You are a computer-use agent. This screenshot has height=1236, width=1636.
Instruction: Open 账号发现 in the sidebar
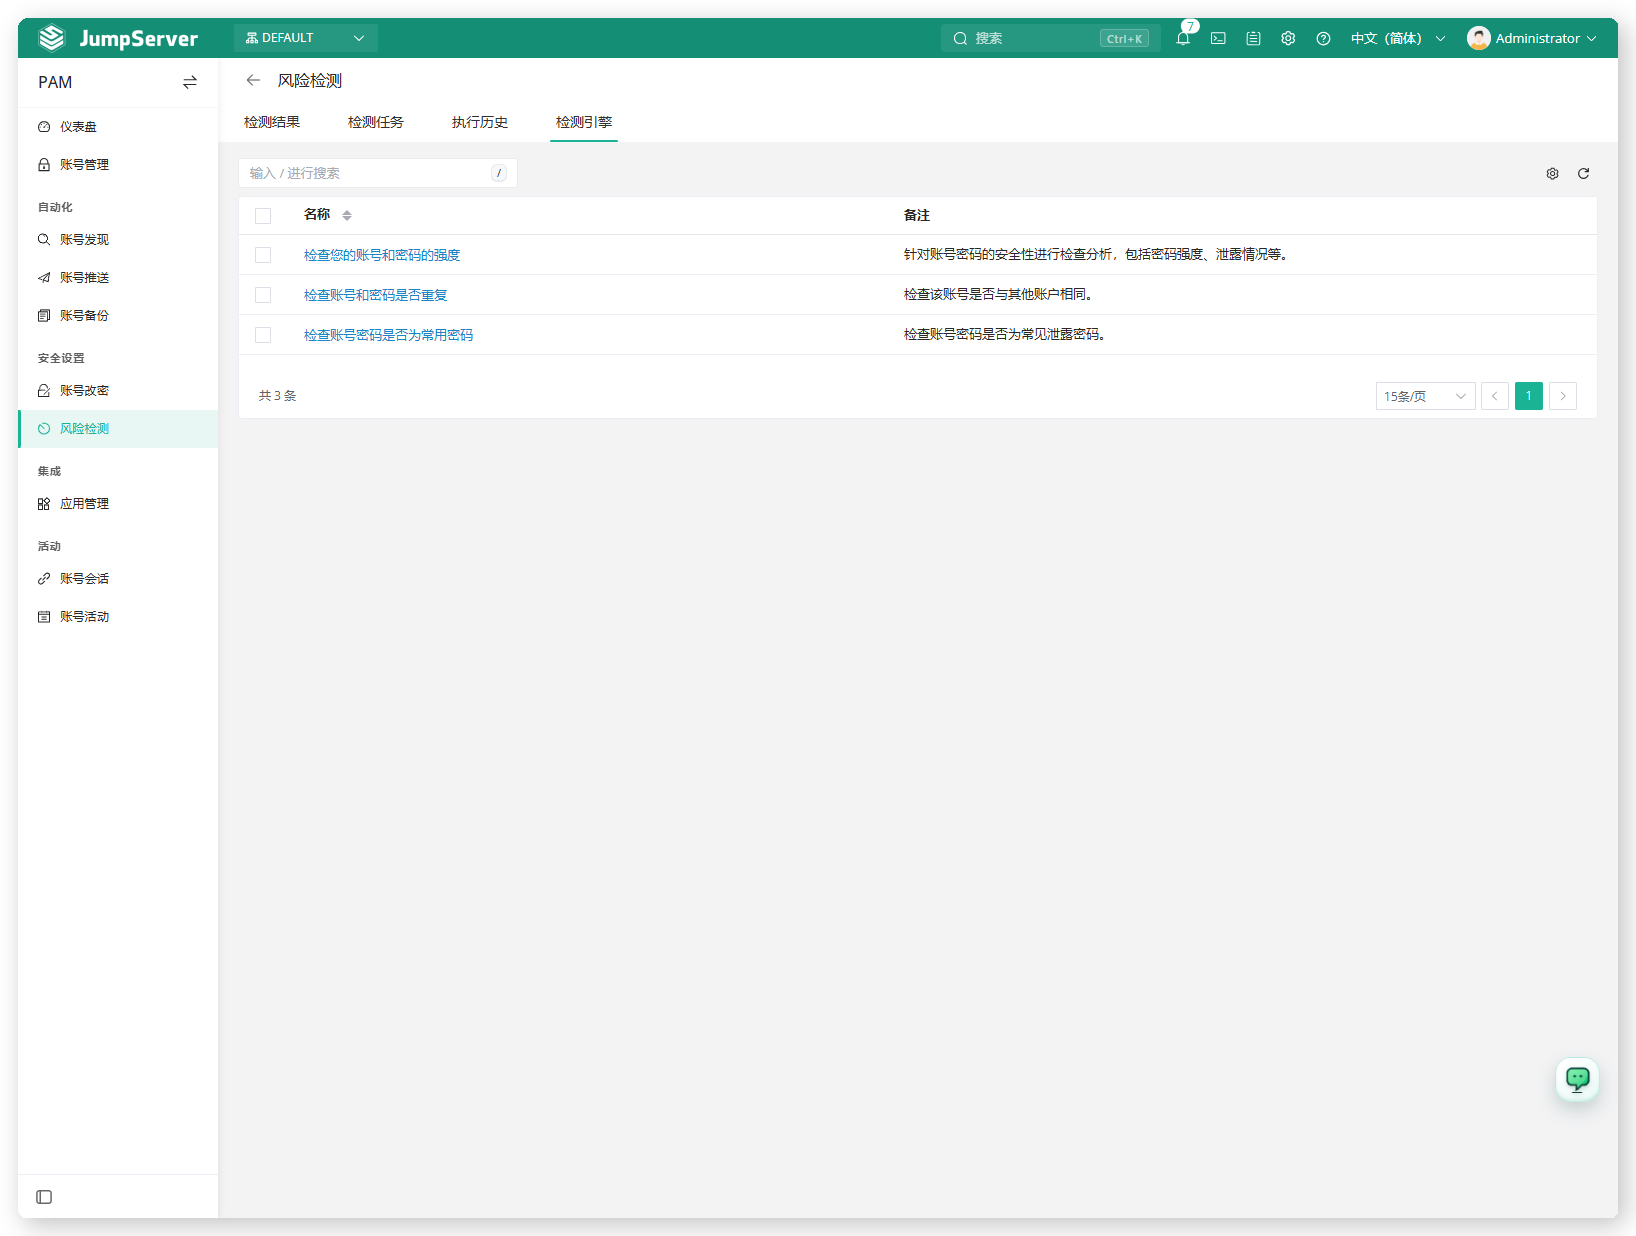pos(118,240)
